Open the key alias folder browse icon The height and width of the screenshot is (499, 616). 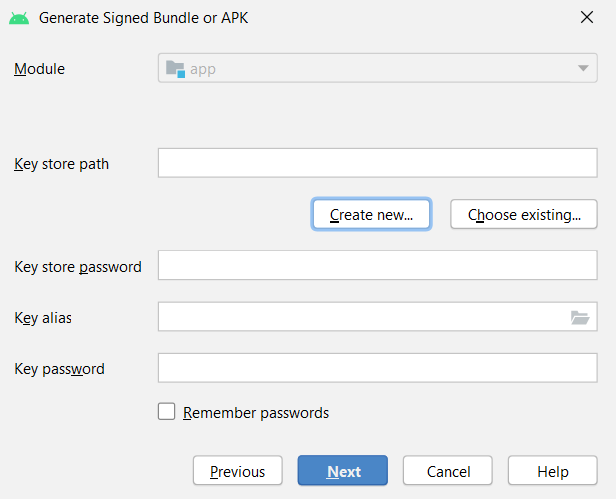[580, 318]
